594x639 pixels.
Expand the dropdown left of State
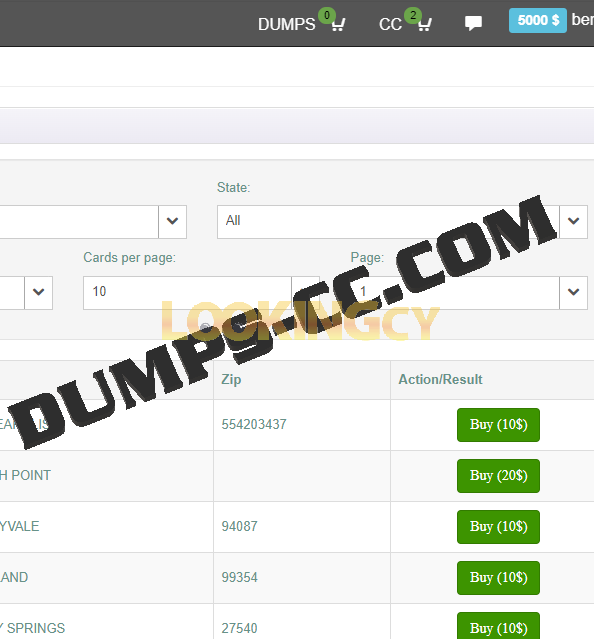[172, 222]
